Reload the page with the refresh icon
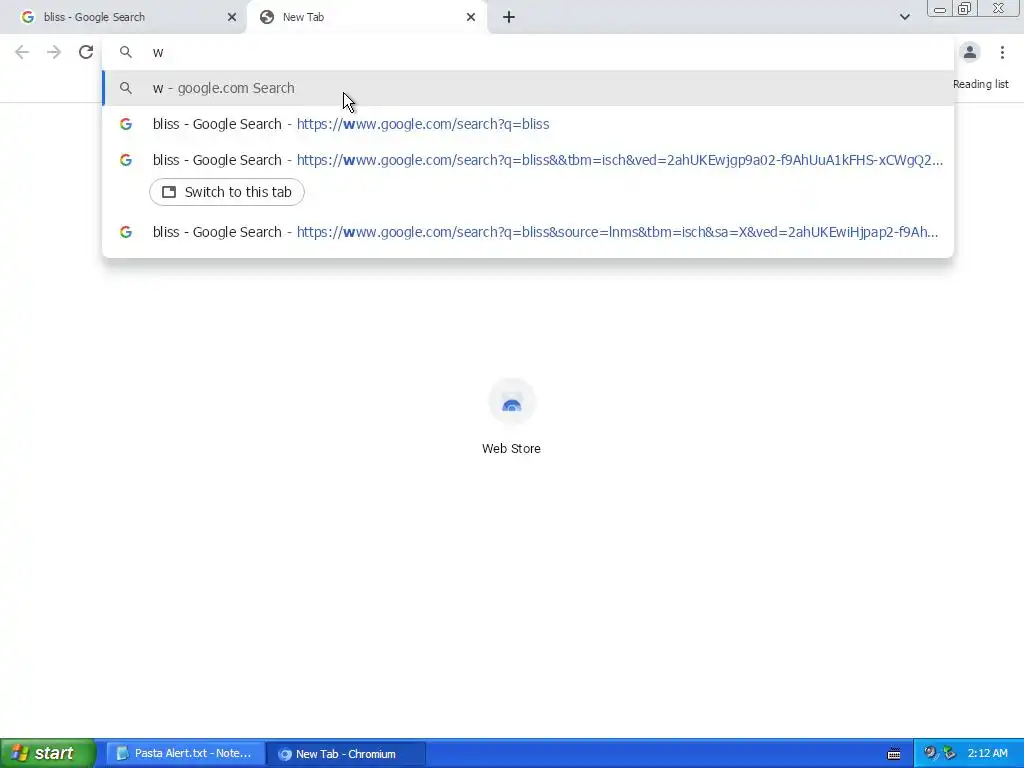The height and width of the screenshot is (768, 1024). tap(86, 52)
